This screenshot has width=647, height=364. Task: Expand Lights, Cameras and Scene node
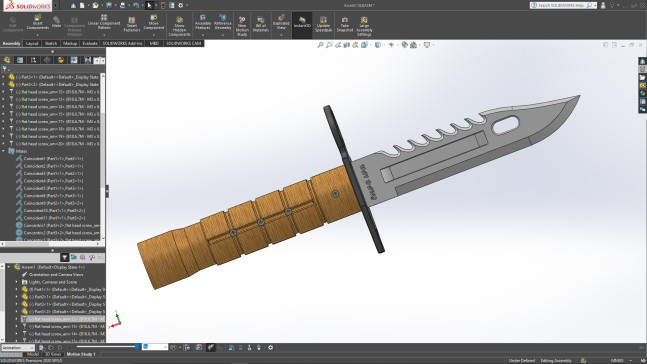tap(17, 282)
